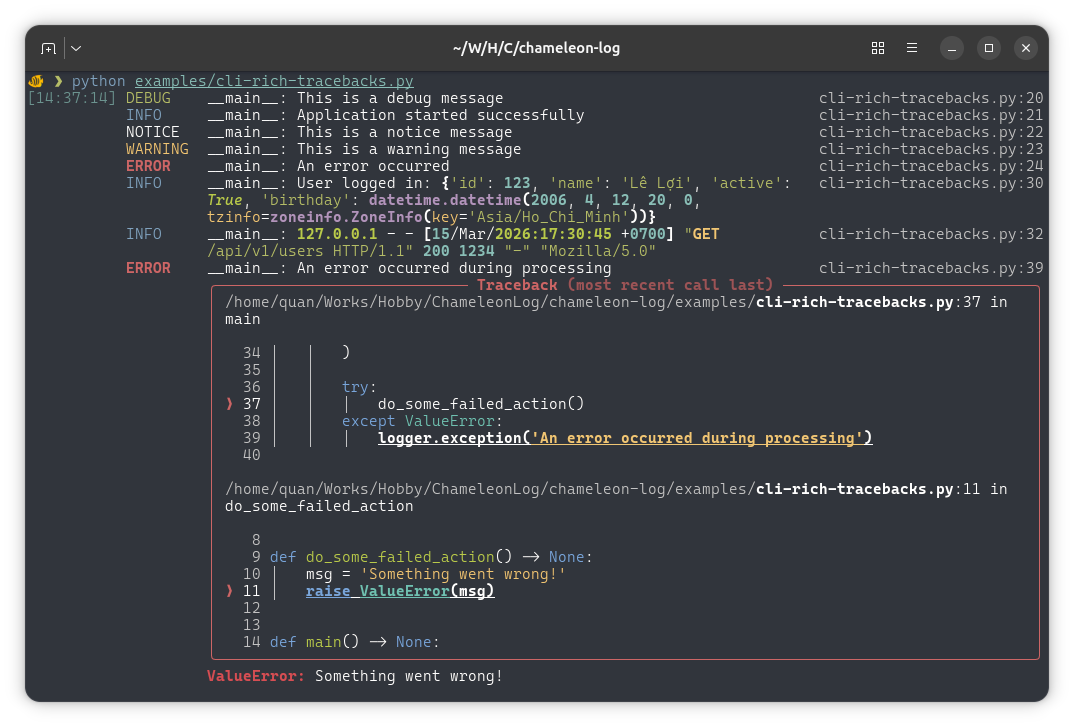
Task: Click the timestamp [14:37:14]
Action: tap(72, 98)
